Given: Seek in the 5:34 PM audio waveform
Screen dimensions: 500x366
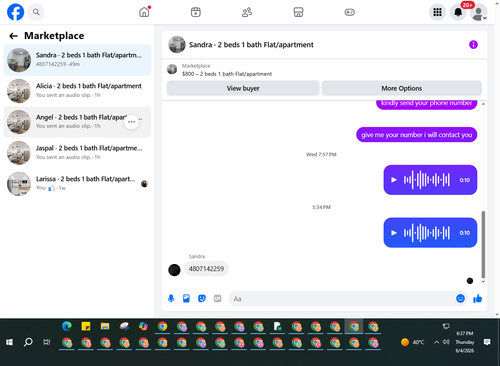Looking at the screenshot, I should [427, 233].
